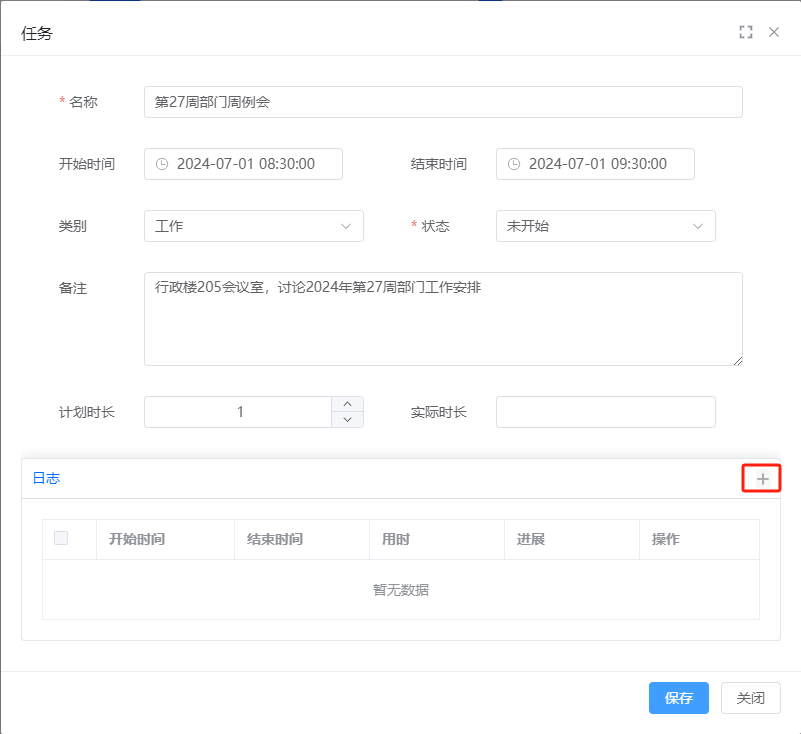
Task: Open the 类别 dropdown showing 工作
Action: pos(254,226)
